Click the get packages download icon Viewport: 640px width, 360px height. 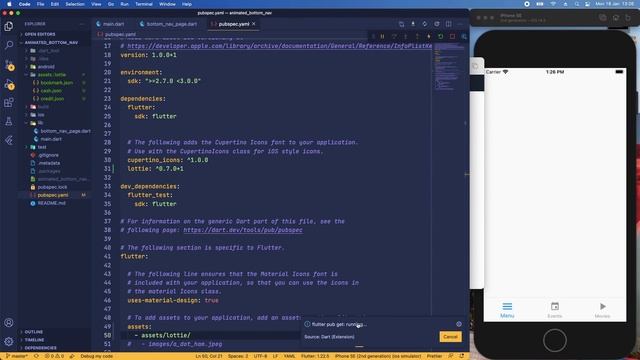pos(413,24)
